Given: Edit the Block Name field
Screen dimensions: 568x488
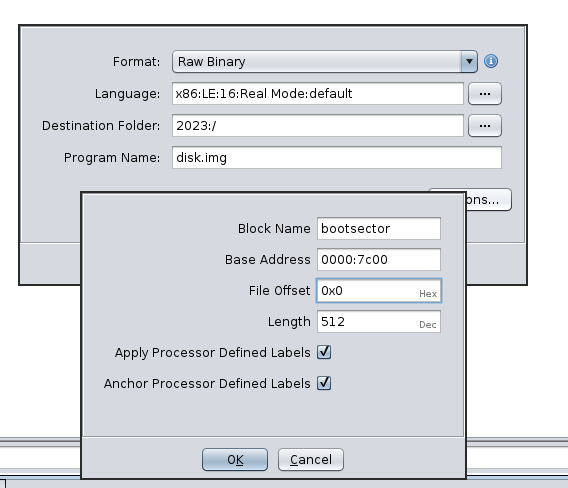Looking at the screenshot, I should tap(379, 228).
